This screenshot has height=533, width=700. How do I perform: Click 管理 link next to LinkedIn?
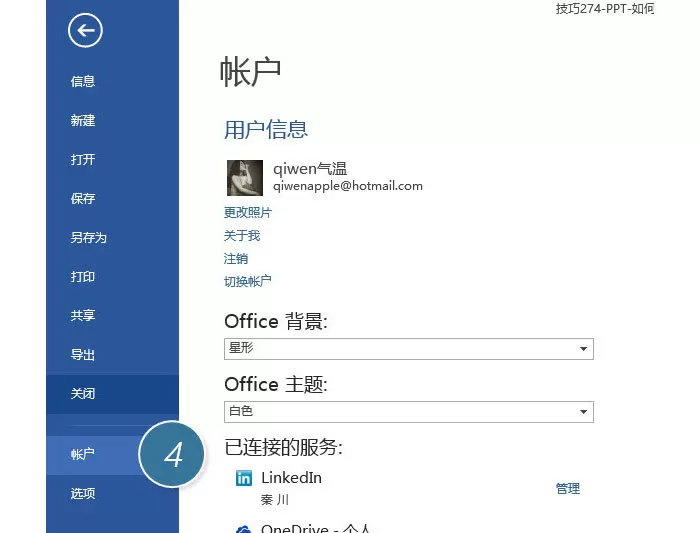click(568, 489)
